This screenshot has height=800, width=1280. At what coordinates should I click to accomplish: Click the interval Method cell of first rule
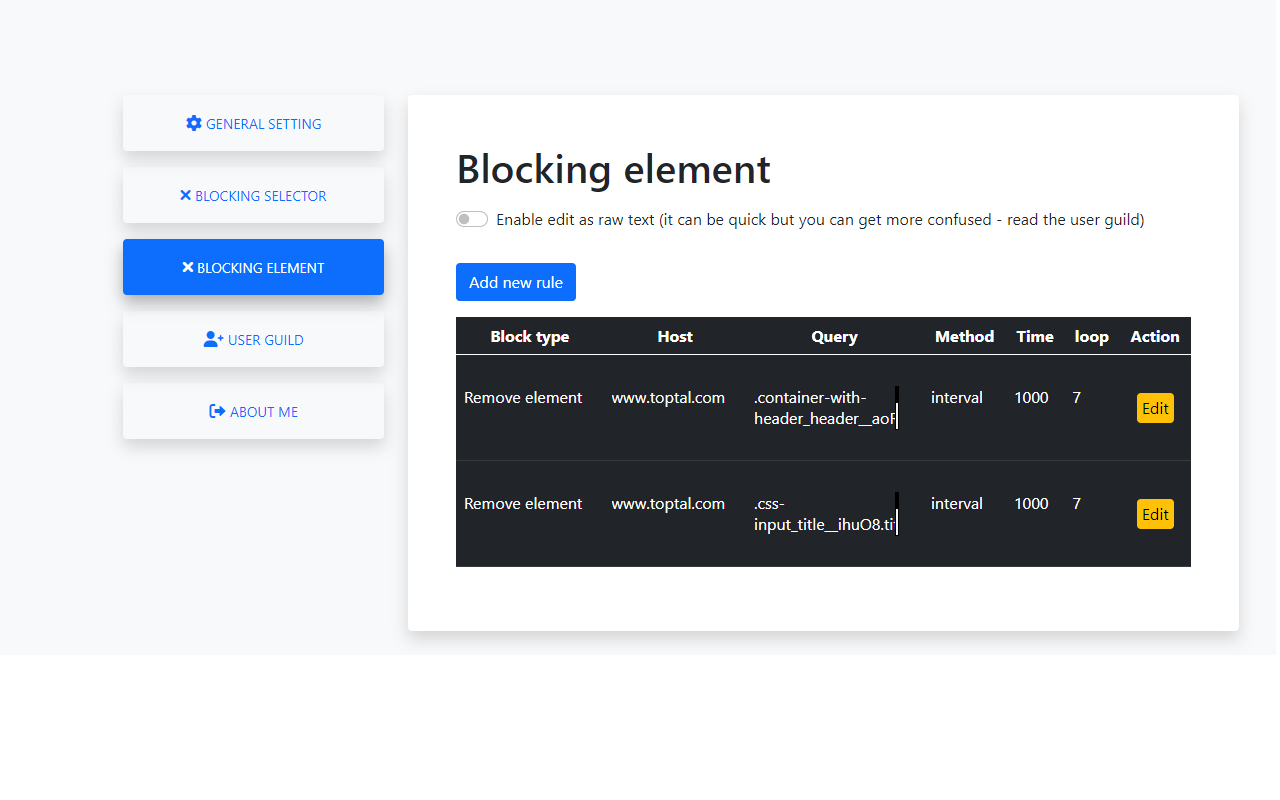957,397
